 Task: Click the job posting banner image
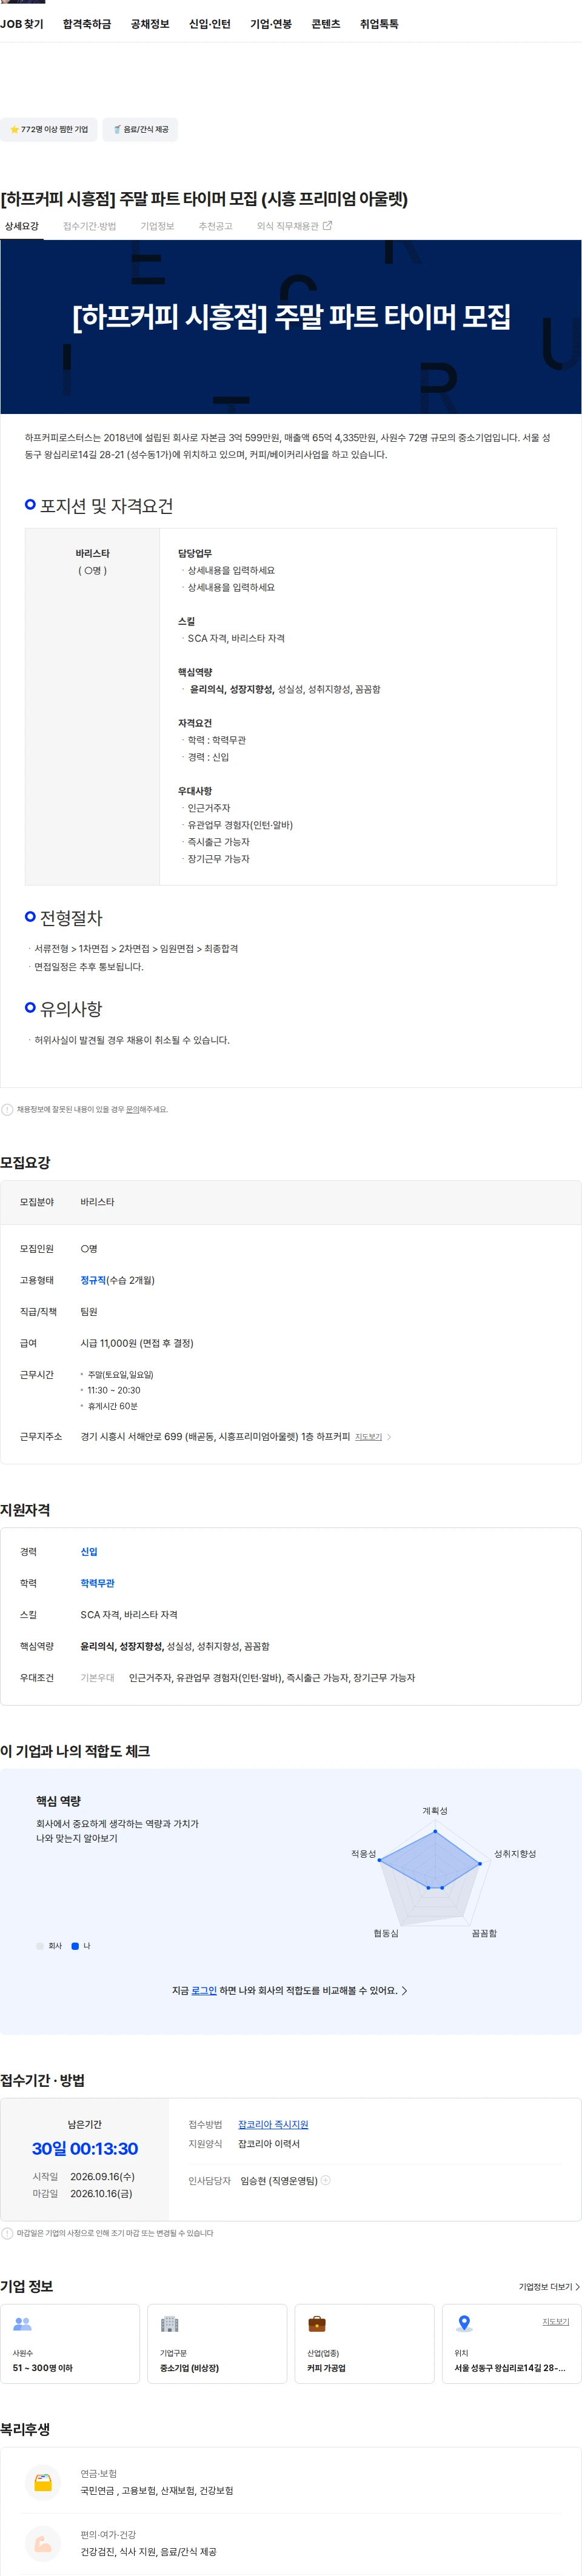pos(291,327)
